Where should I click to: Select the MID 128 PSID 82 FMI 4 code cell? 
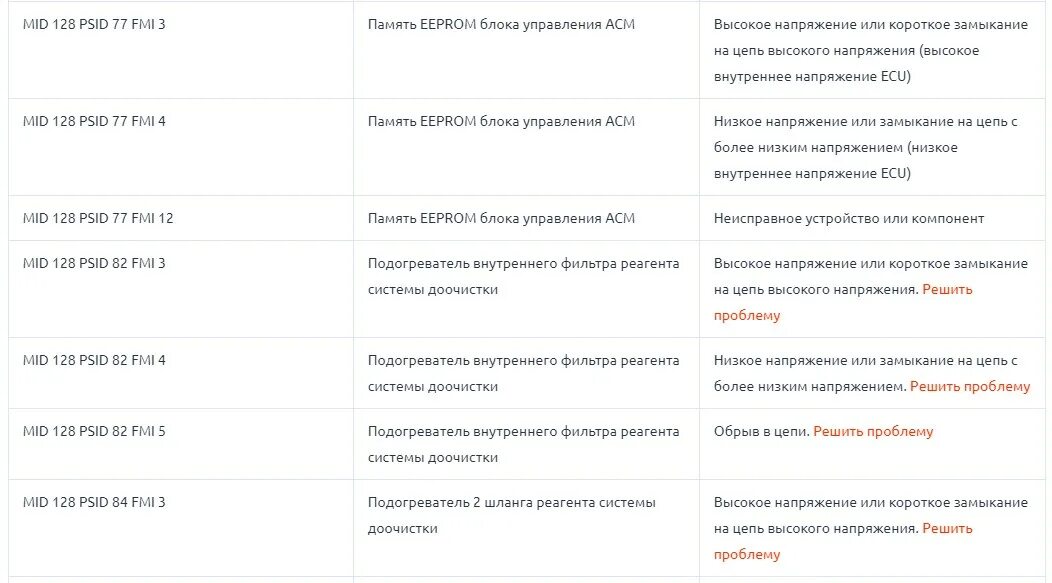(94, 360)
